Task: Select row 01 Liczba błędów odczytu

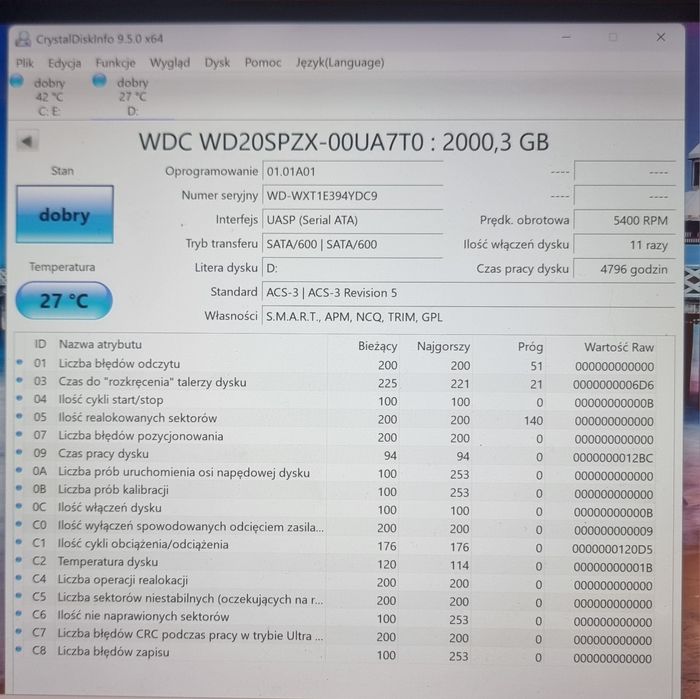Action: (x=335, y=365)
